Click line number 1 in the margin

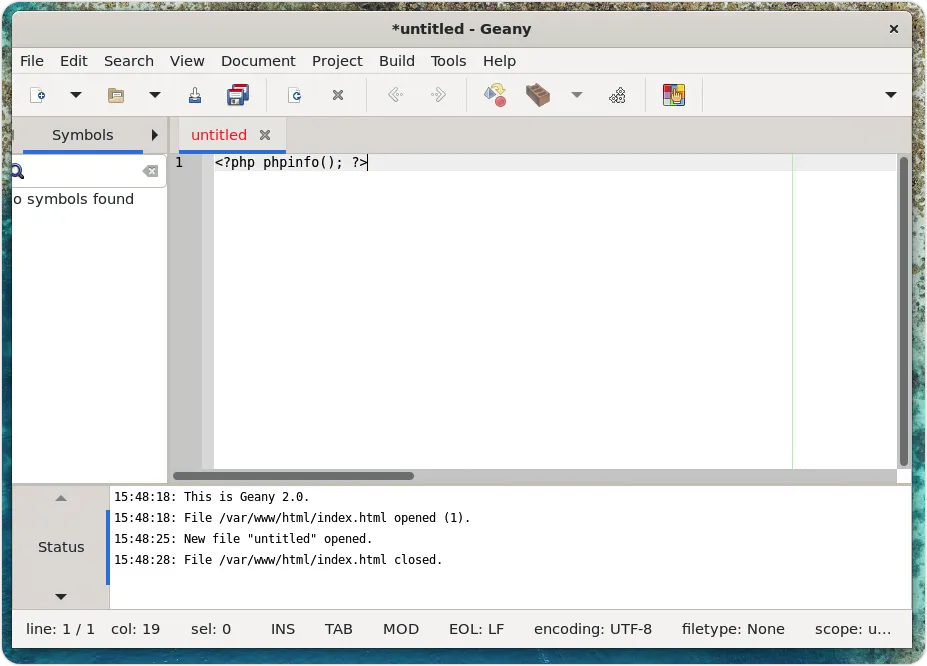tap(179, 163)
